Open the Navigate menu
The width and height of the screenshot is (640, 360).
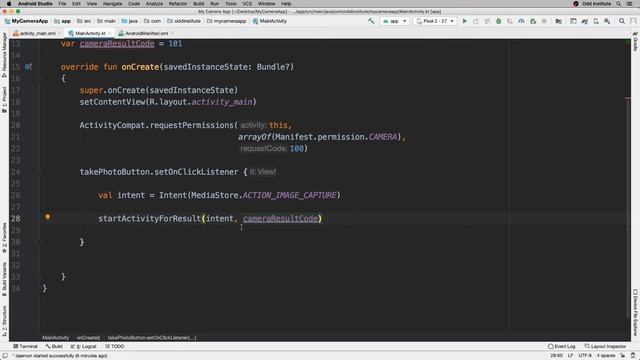(x=112, y=4)
